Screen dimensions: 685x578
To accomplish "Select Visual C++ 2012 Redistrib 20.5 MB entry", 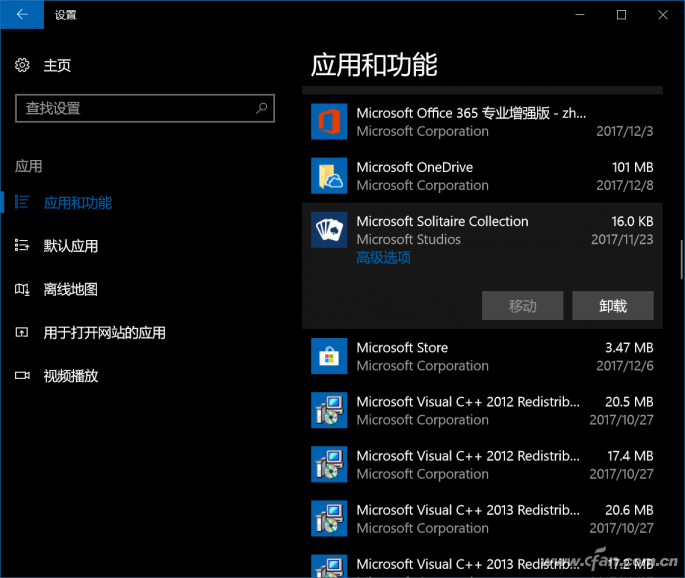I will [482, 410].
